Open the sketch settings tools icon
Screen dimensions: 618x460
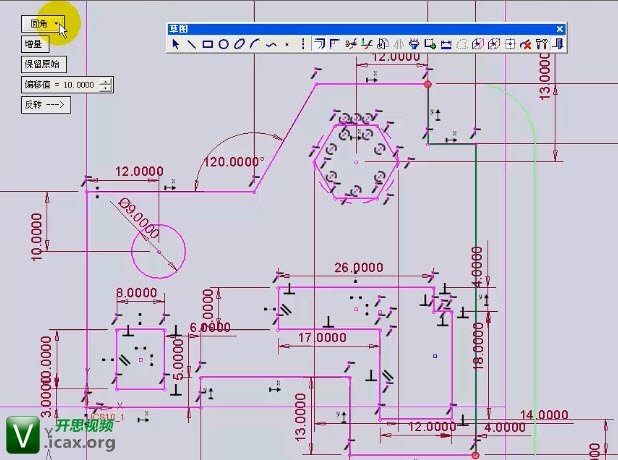(542, 44)
